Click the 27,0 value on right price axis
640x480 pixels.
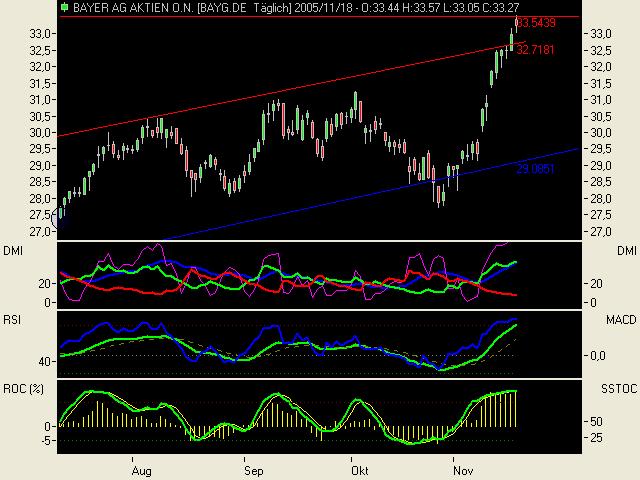coord(601,231)
